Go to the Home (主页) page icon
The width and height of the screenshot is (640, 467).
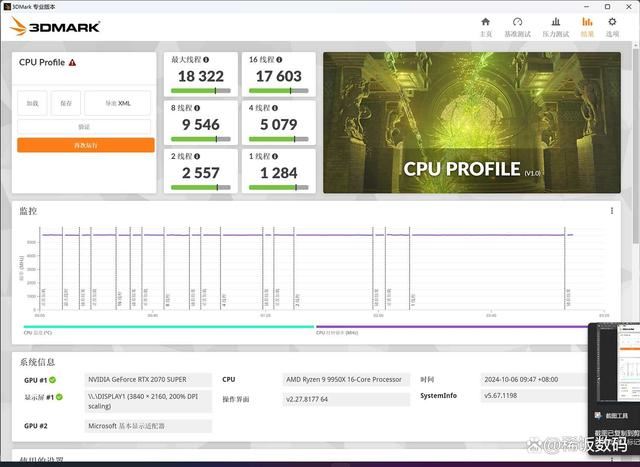[485, 22]
